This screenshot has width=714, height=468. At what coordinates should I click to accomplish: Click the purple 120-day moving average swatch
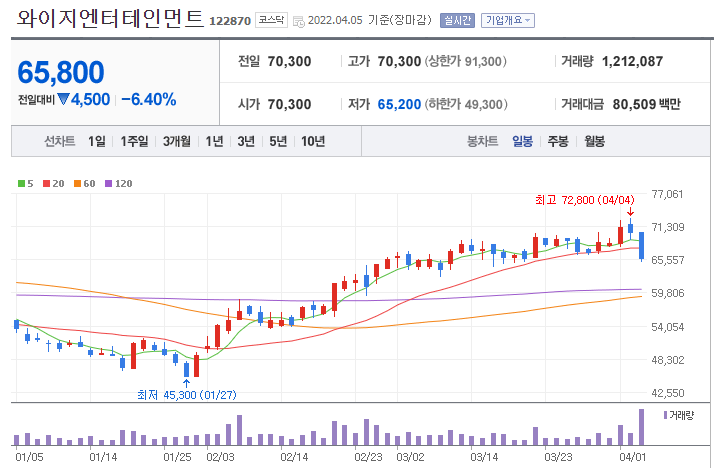pos(109,183)
